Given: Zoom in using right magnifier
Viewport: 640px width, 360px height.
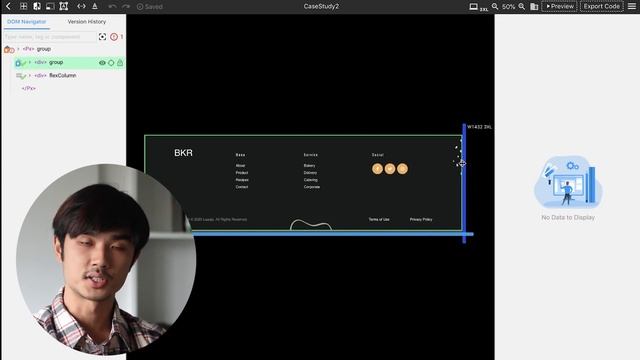Looking at the screenshot, I should [522, 7].
